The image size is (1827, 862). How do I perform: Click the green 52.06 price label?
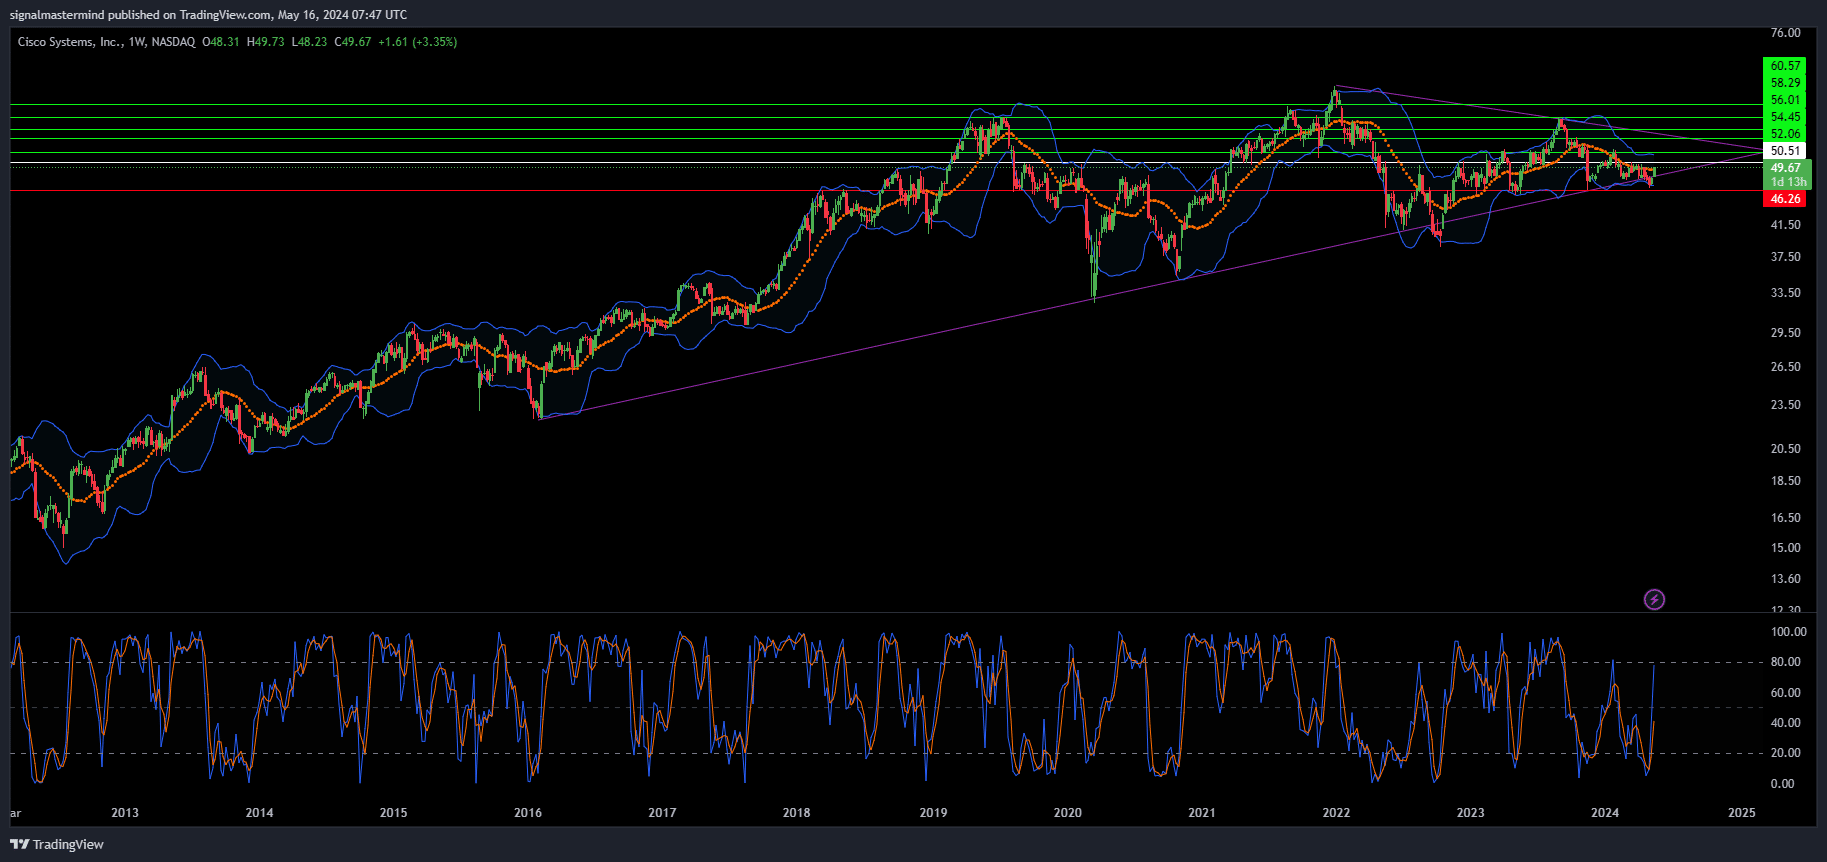(x=1785, y=134)
